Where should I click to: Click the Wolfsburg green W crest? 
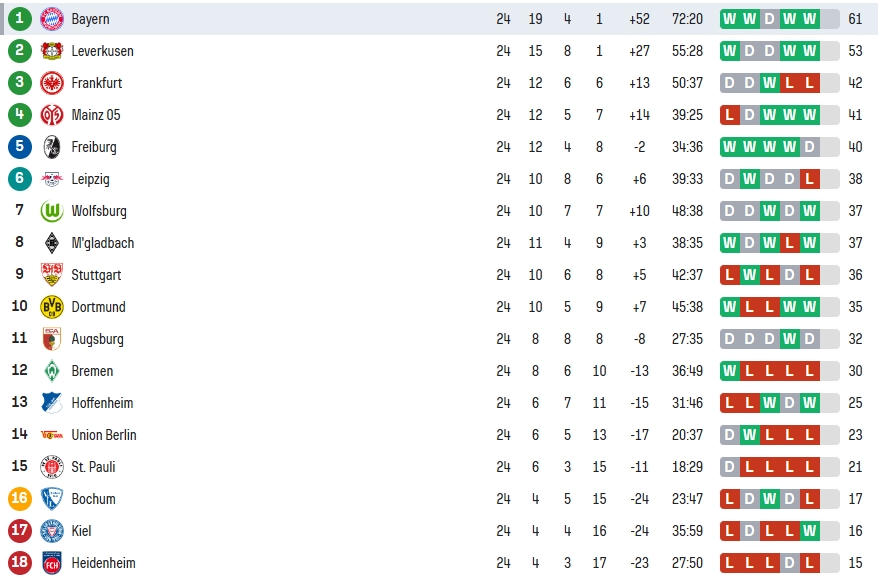pos(52,211)
